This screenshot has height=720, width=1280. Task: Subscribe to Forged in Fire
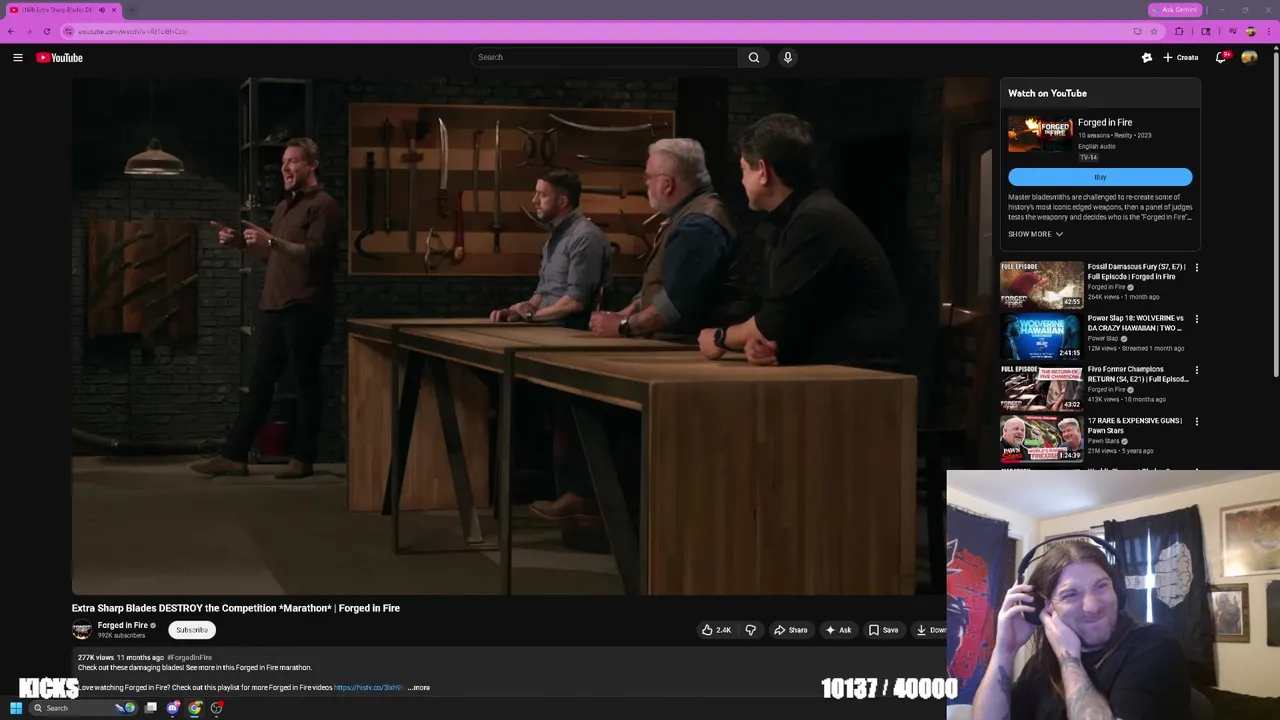(192, 630)
